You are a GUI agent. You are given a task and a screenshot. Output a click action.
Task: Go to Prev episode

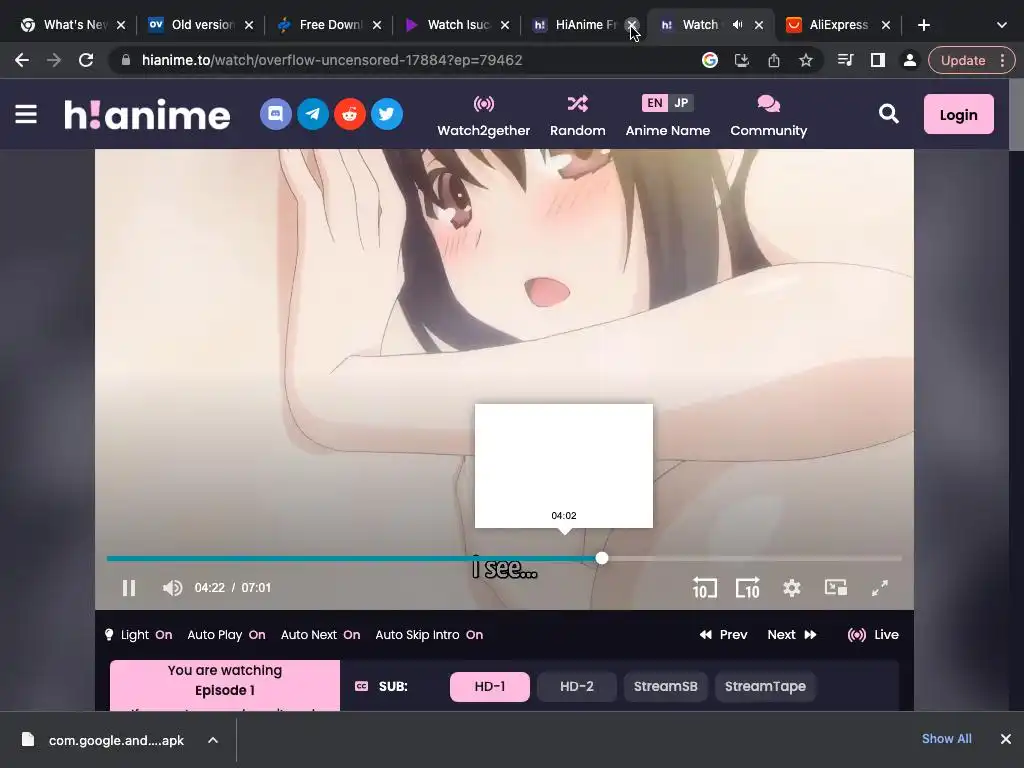[723, 635]
